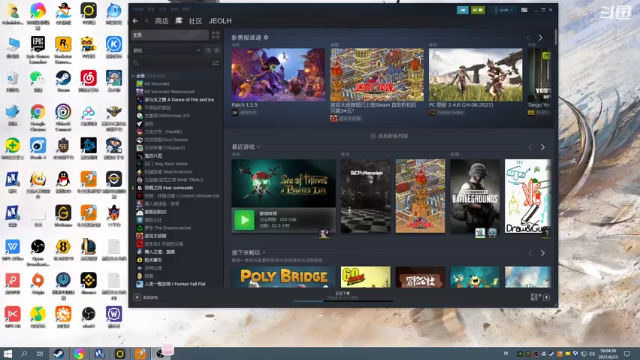Open the Conan Exiles PC update news card

[476, 75]
